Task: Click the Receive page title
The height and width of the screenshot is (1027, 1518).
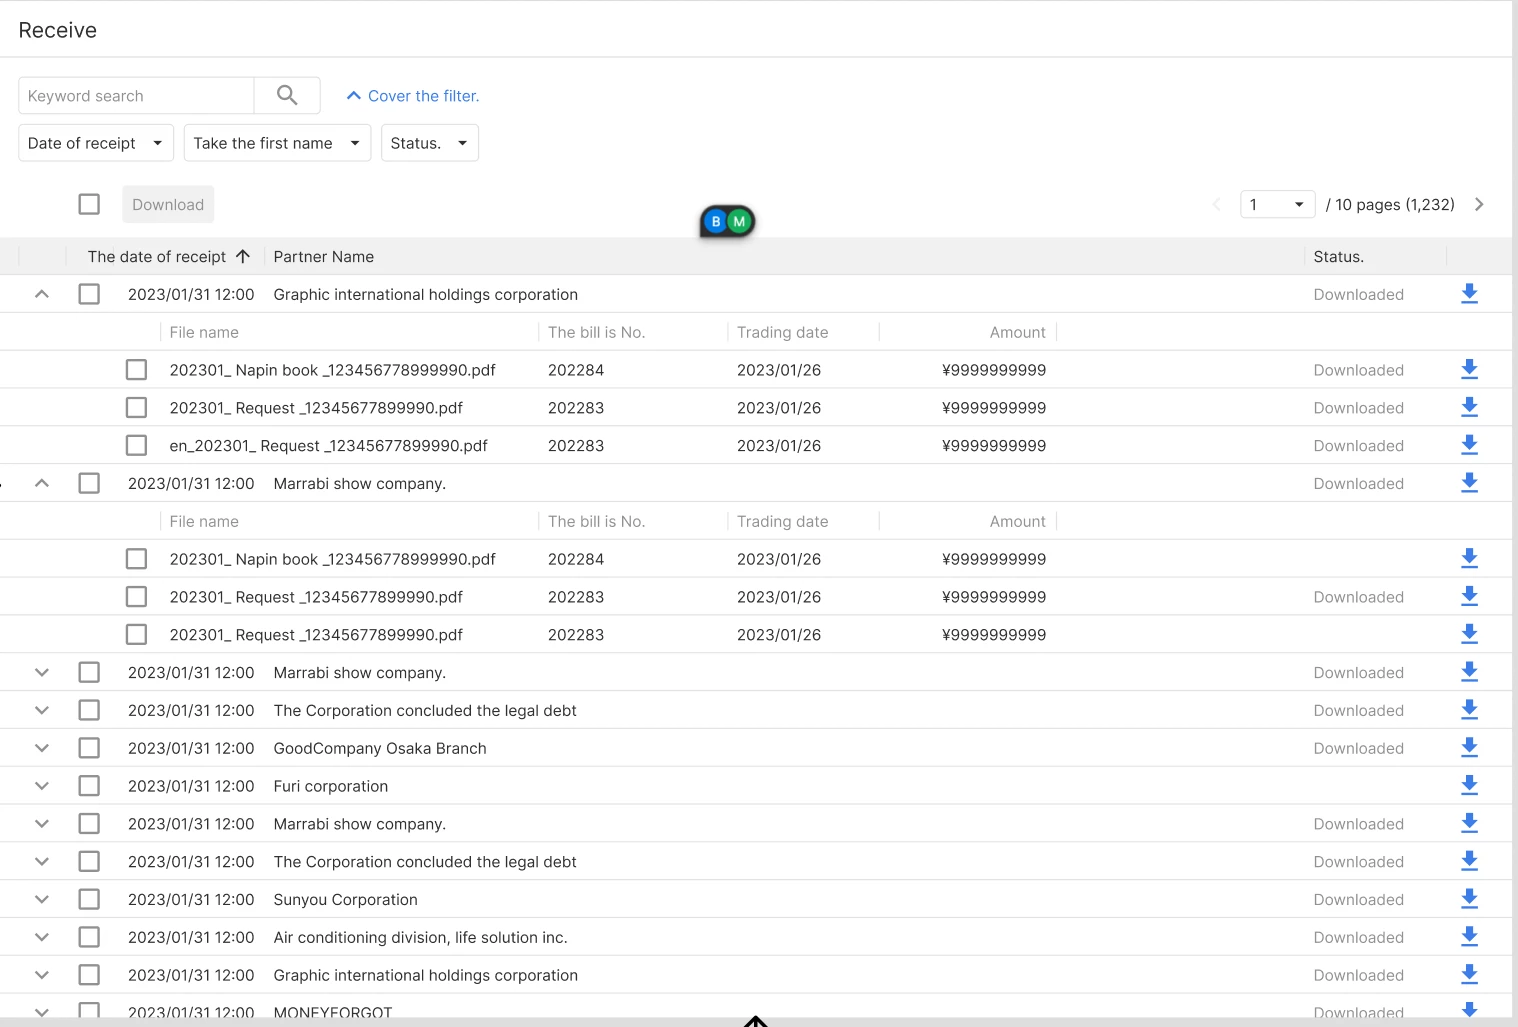Action: [58, 30]
